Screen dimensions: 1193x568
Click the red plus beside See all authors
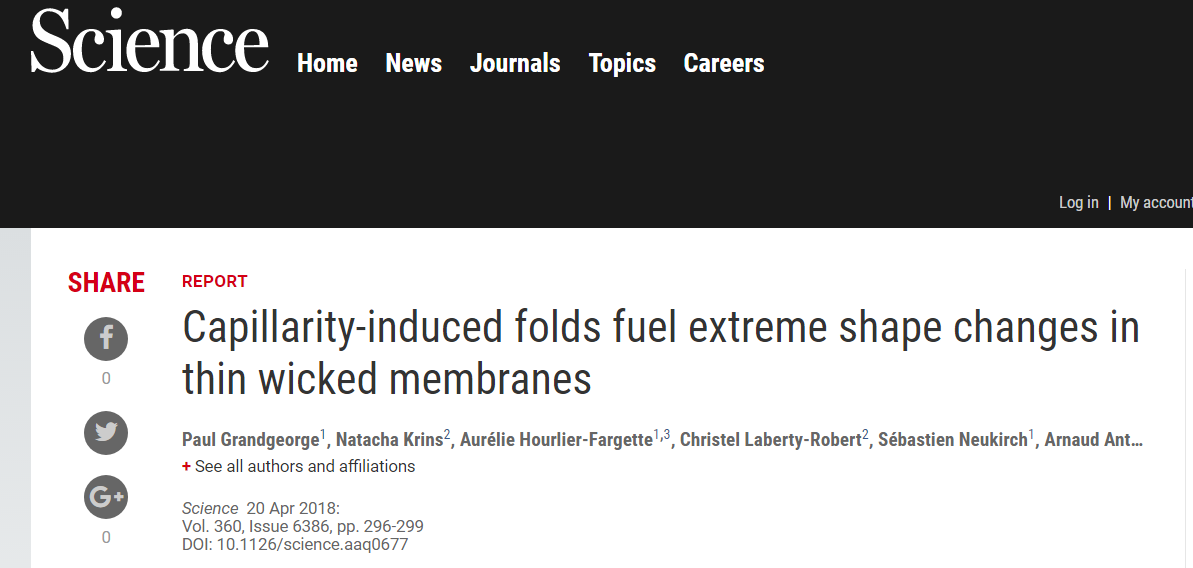point(186,467)
